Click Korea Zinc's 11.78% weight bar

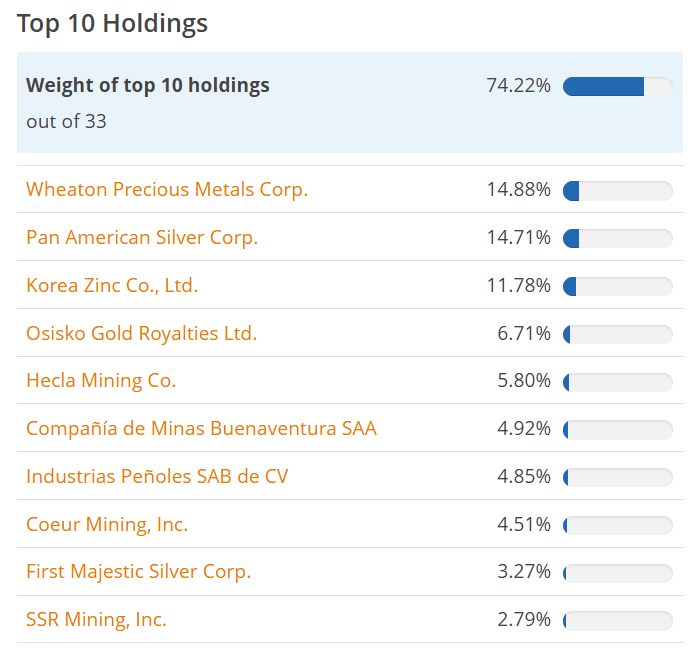[x=618, y=286]
